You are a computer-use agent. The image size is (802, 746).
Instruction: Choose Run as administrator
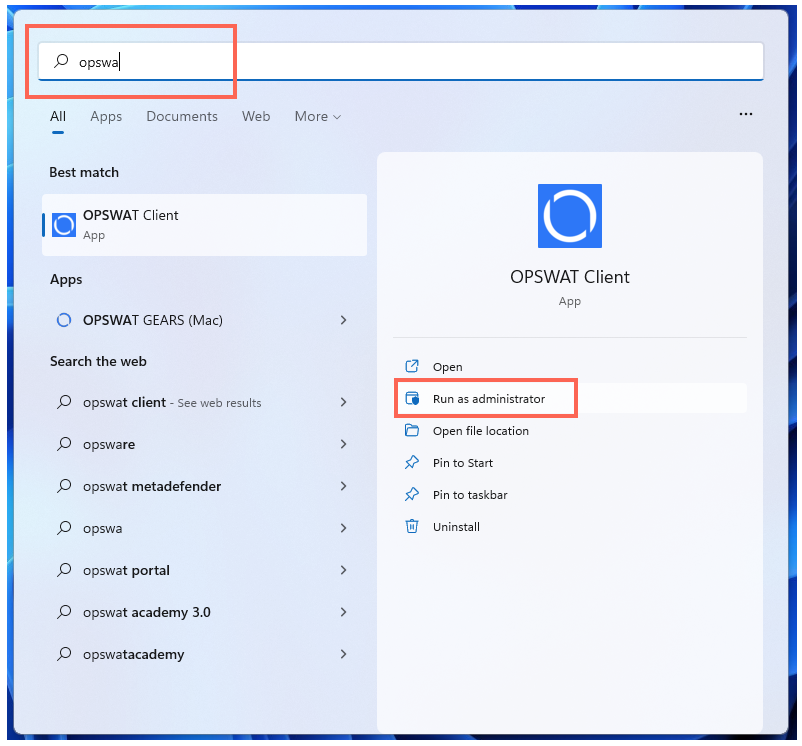click(570, 398)
